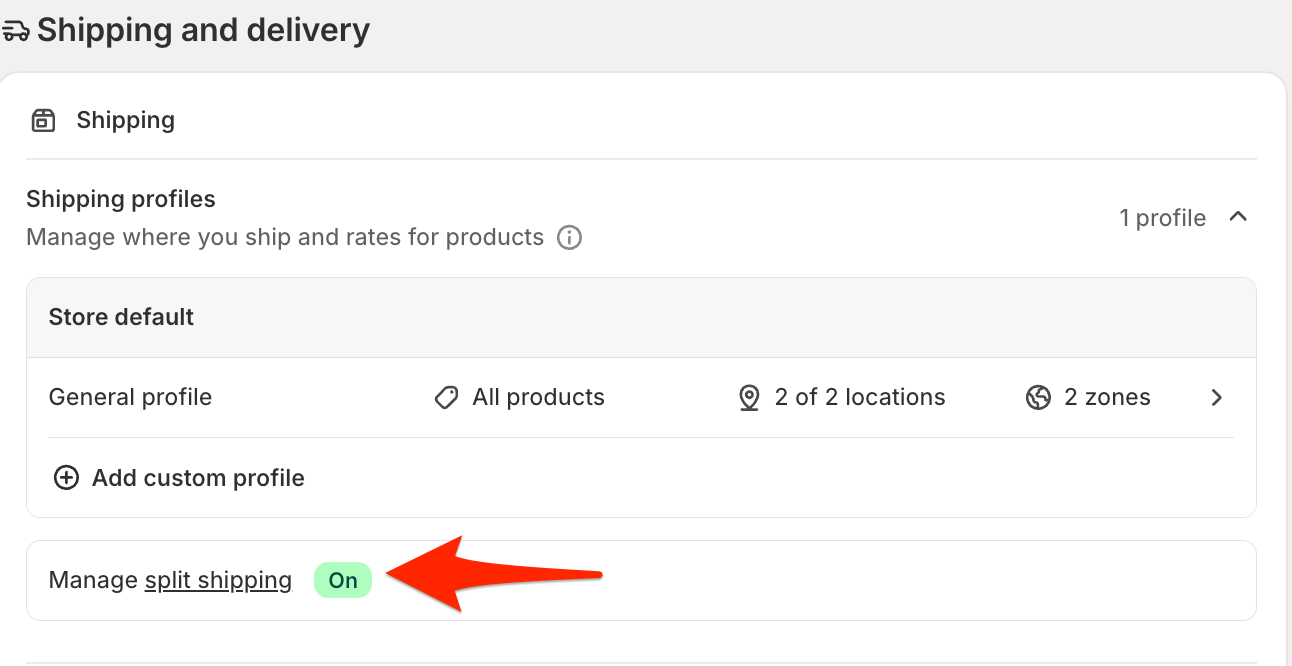Toggle the split shipping On badge
1292x666 pixels.
point(343,580)
